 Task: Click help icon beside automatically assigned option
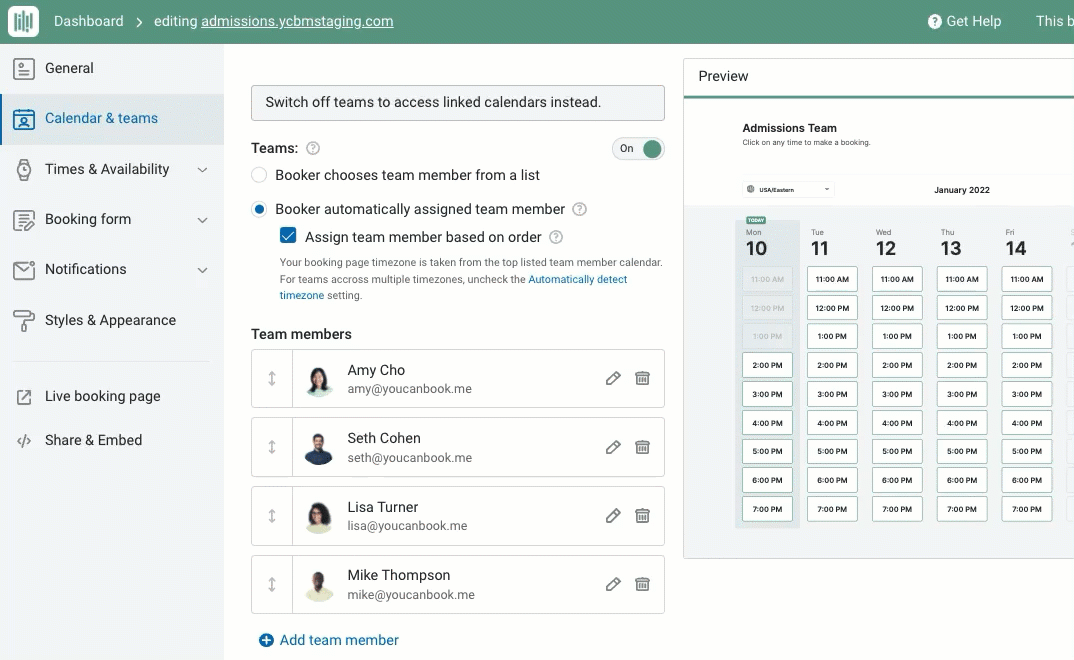[579, 210]
